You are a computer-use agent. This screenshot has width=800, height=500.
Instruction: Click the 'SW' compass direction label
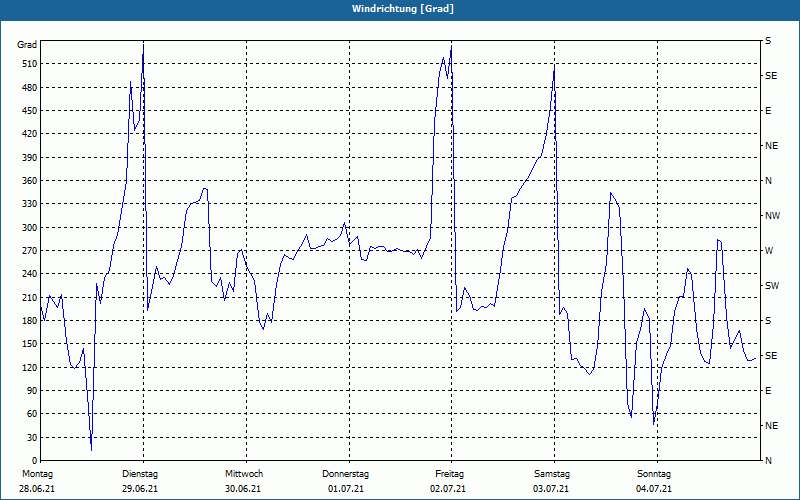click(772, 286)
